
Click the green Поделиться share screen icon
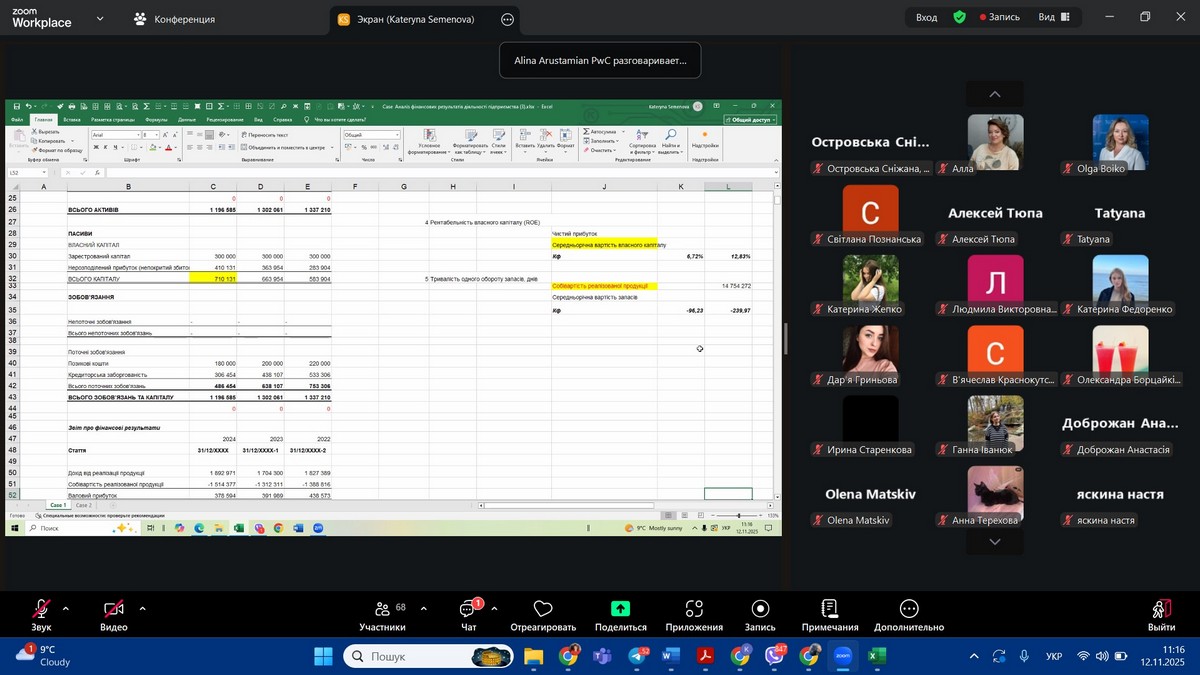pos(620,609)
